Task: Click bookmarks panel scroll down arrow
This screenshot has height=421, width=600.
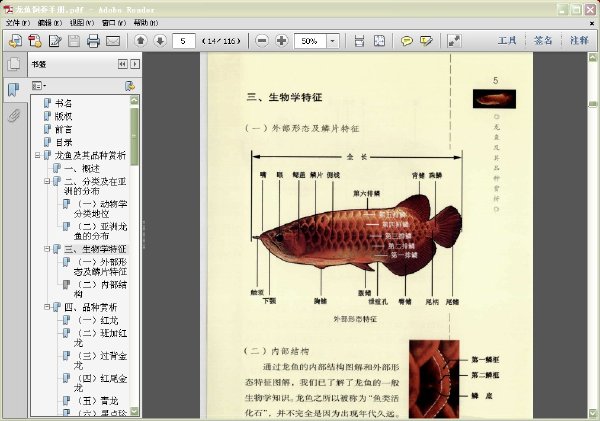Action: point(134,411)
